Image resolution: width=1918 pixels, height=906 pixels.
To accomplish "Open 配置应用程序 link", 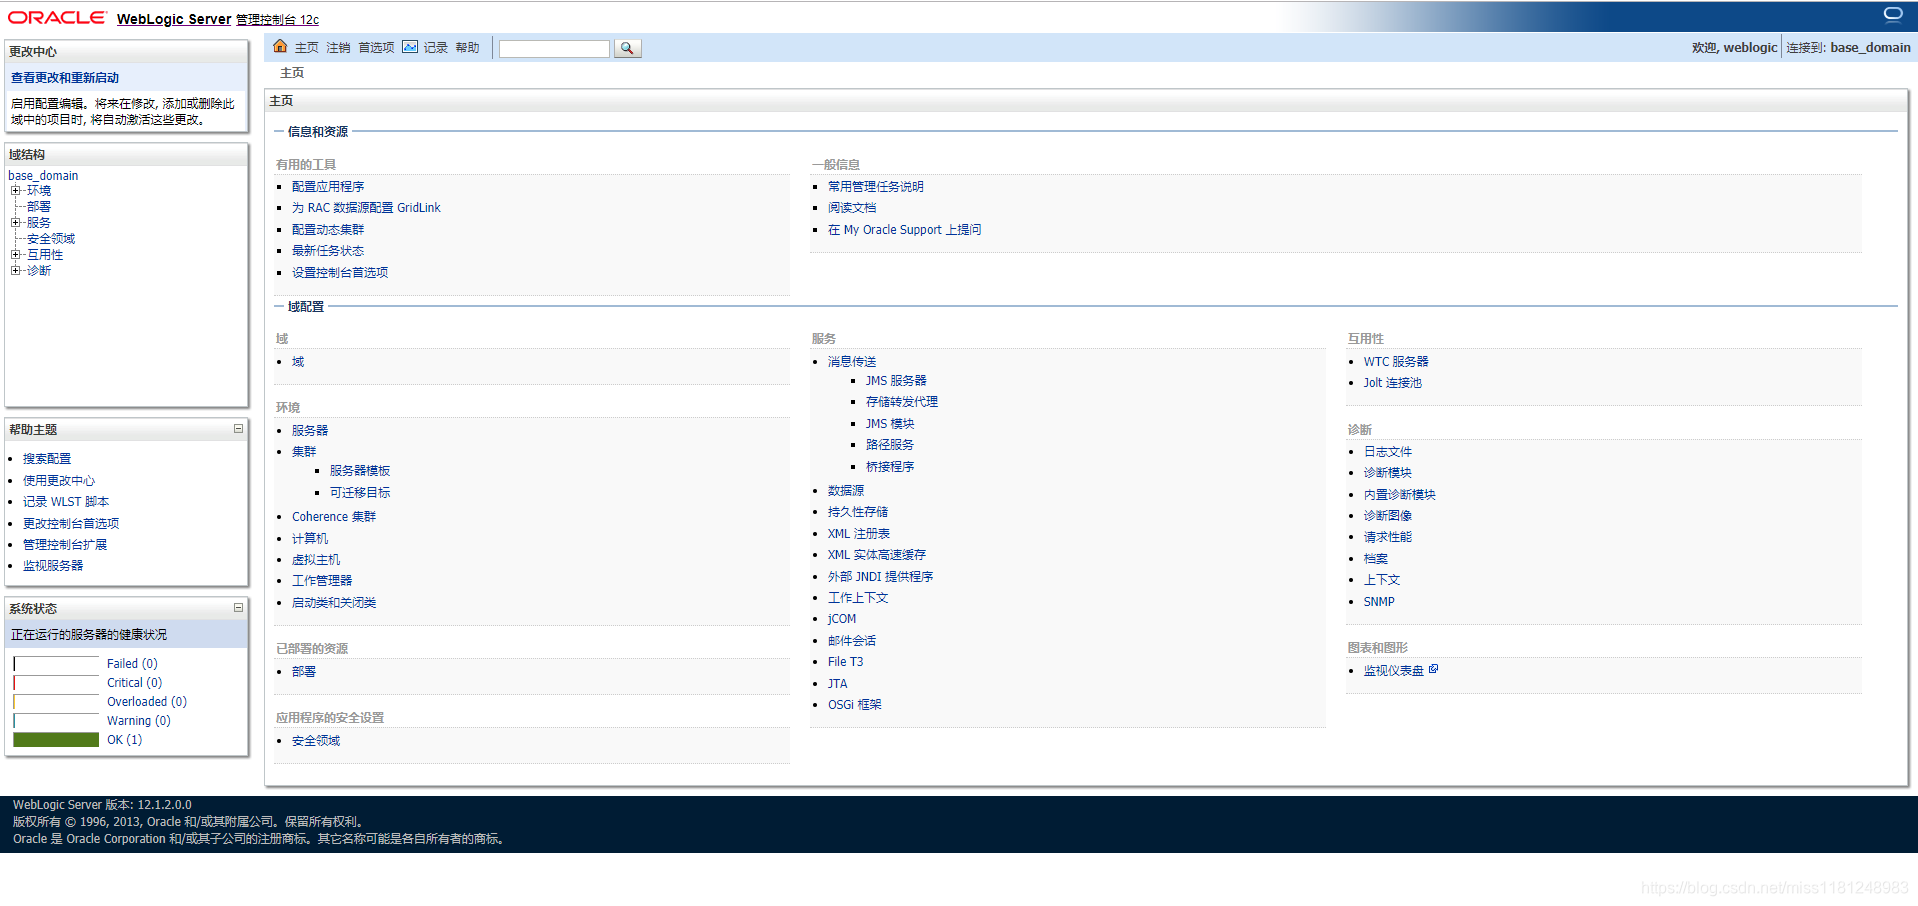I will [328, 187].
